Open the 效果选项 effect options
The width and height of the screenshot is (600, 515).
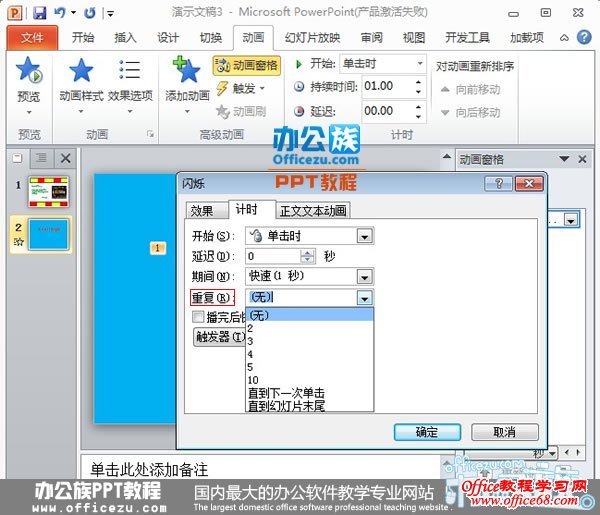[130, 85]
